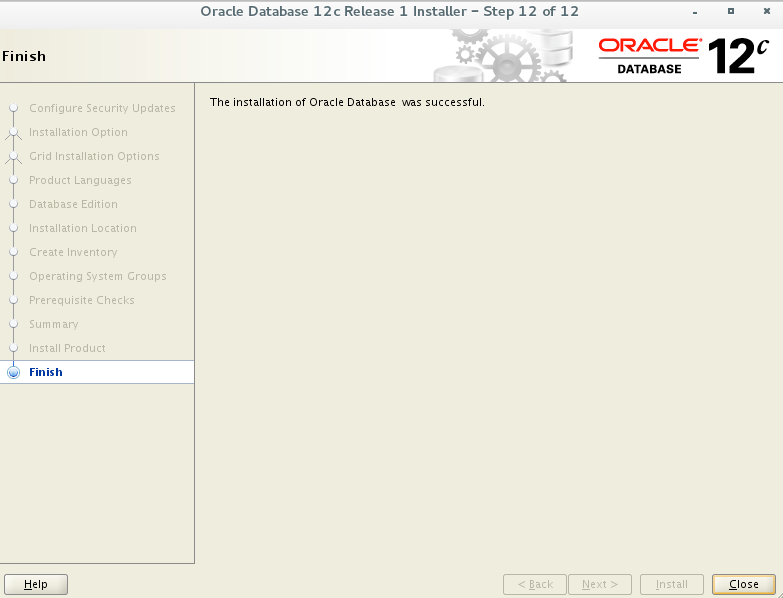The image size is (783, 598).
Task: Select Configure Security Updates step
Action: [x=102, y=108]
